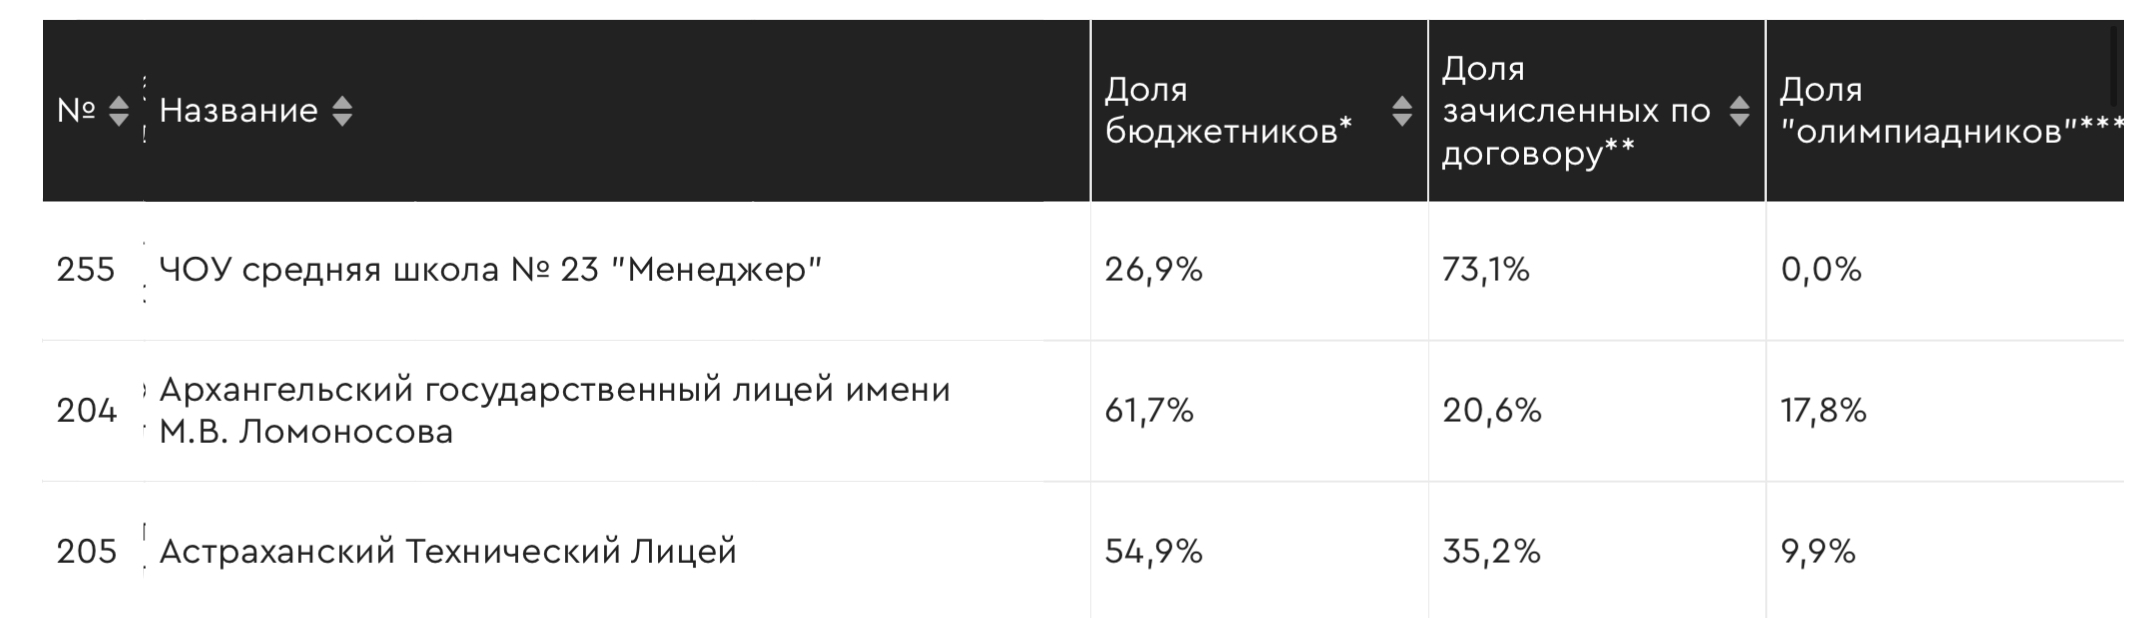The width and height of the screenshot is (2151, 618).
Task: Click row number 205
Action: coord(86,552)
